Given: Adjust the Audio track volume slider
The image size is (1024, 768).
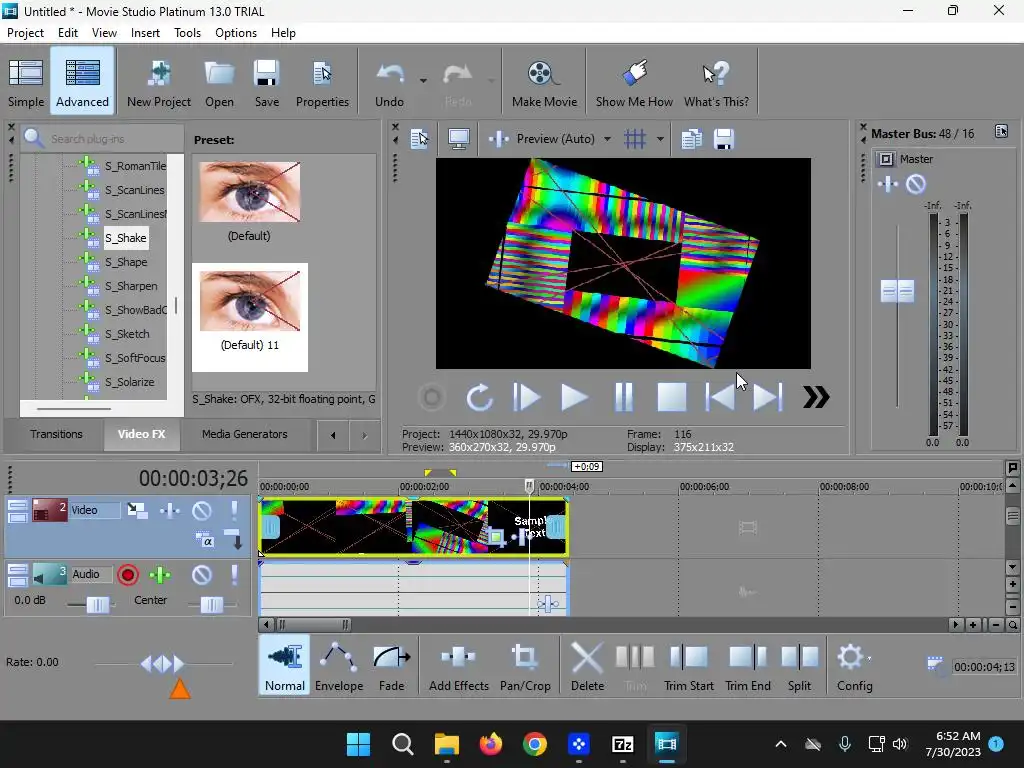Looking at the screenshot, I should click(x=98, y=605).
